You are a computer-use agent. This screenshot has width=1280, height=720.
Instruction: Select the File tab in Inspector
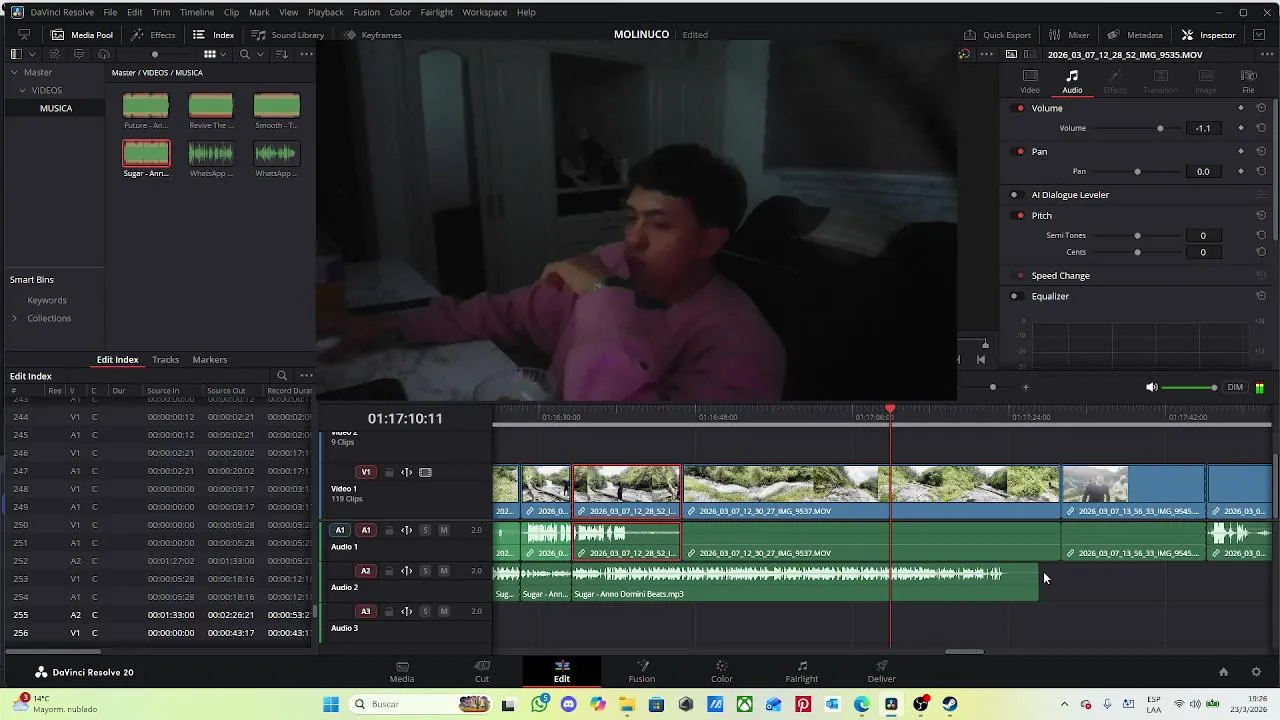click(1248, 82)
